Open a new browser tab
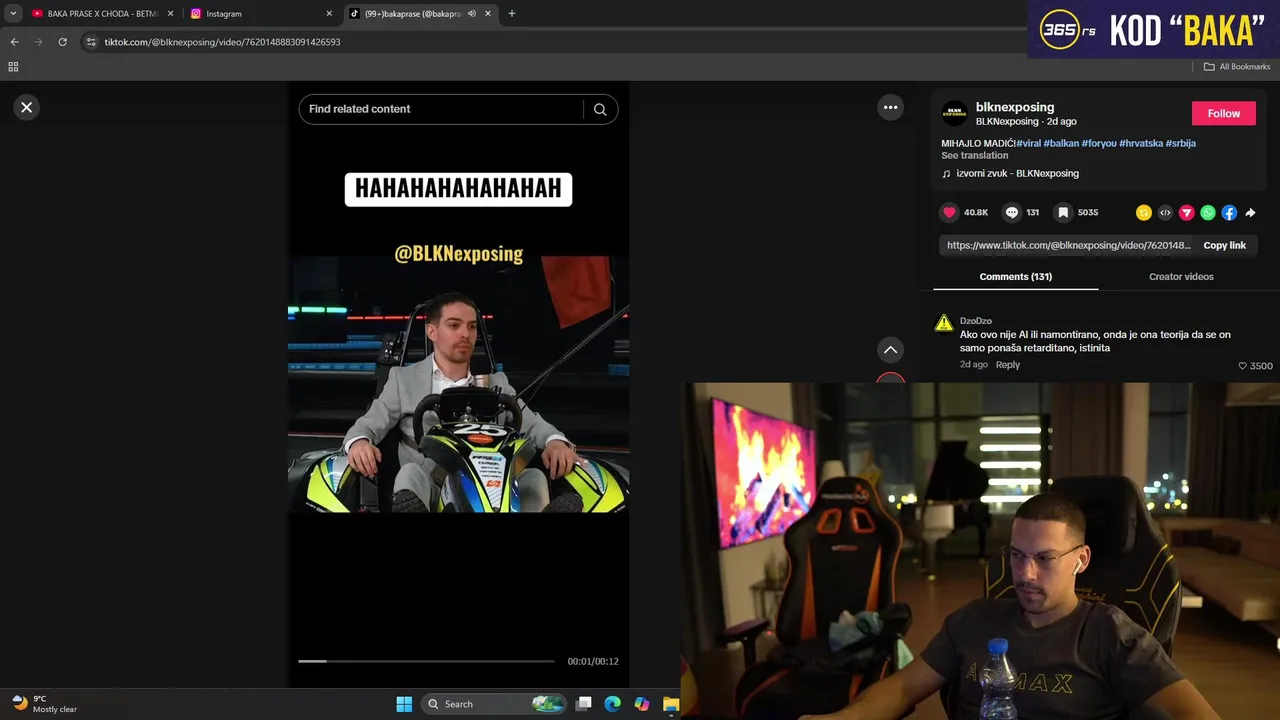This screenshot has height=720, width=1280. click(511, 14)
